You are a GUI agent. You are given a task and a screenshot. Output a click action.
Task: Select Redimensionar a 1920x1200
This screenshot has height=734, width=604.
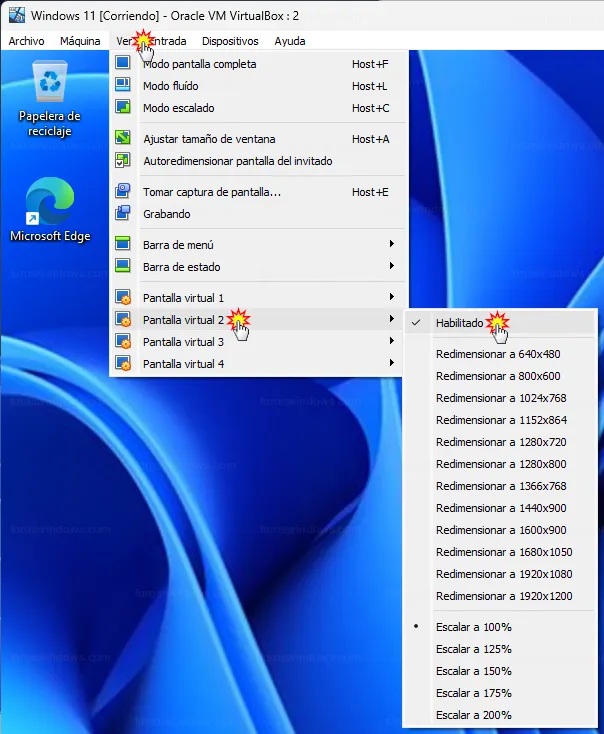tap(500, 596)
